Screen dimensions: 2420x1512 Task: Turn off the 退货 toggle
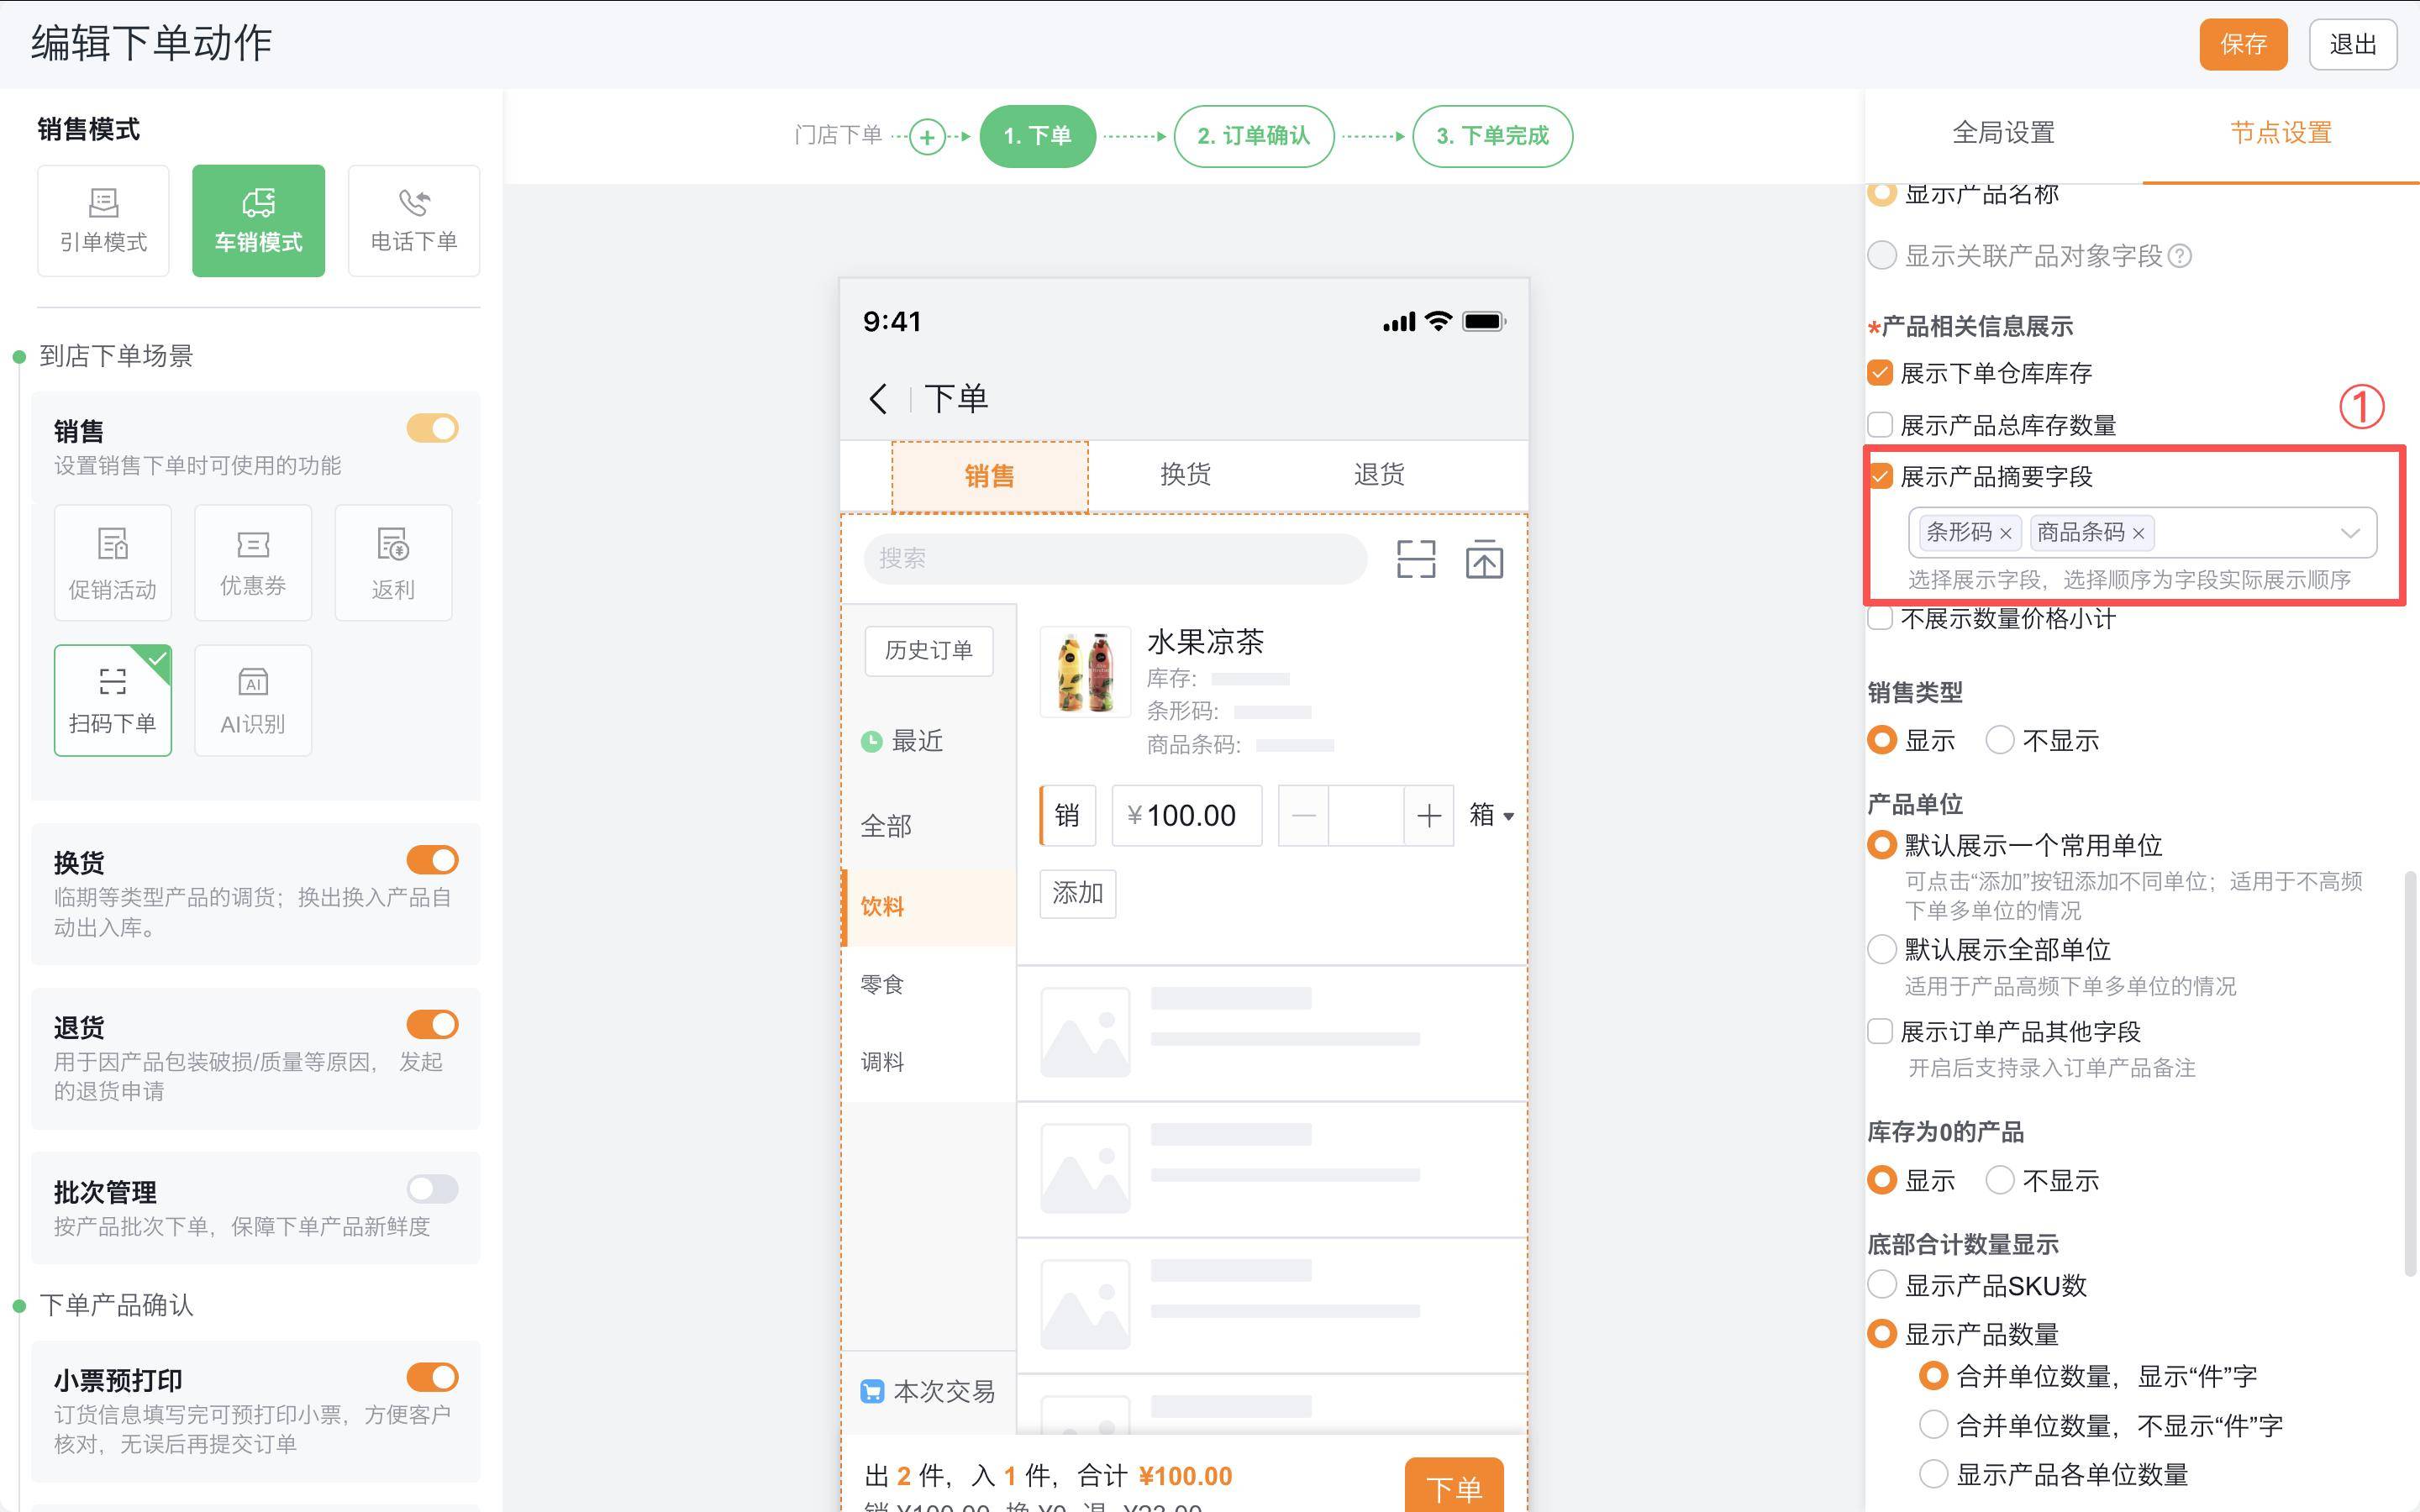tap(431, 1024)
